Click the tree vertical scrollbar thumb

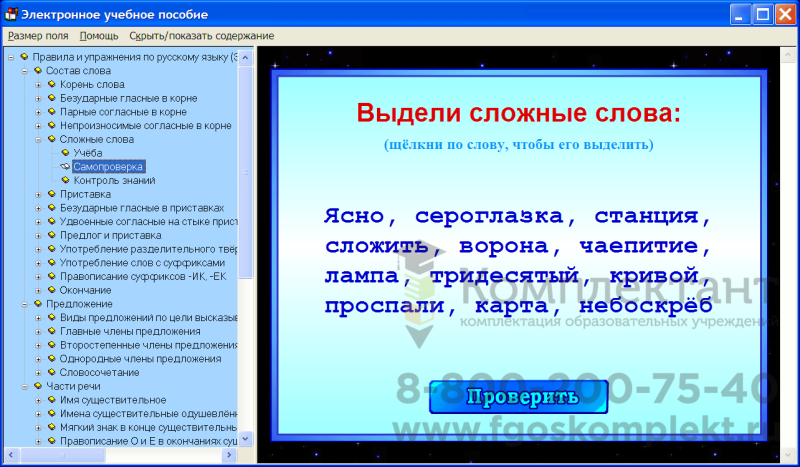[x=245, y=172]
